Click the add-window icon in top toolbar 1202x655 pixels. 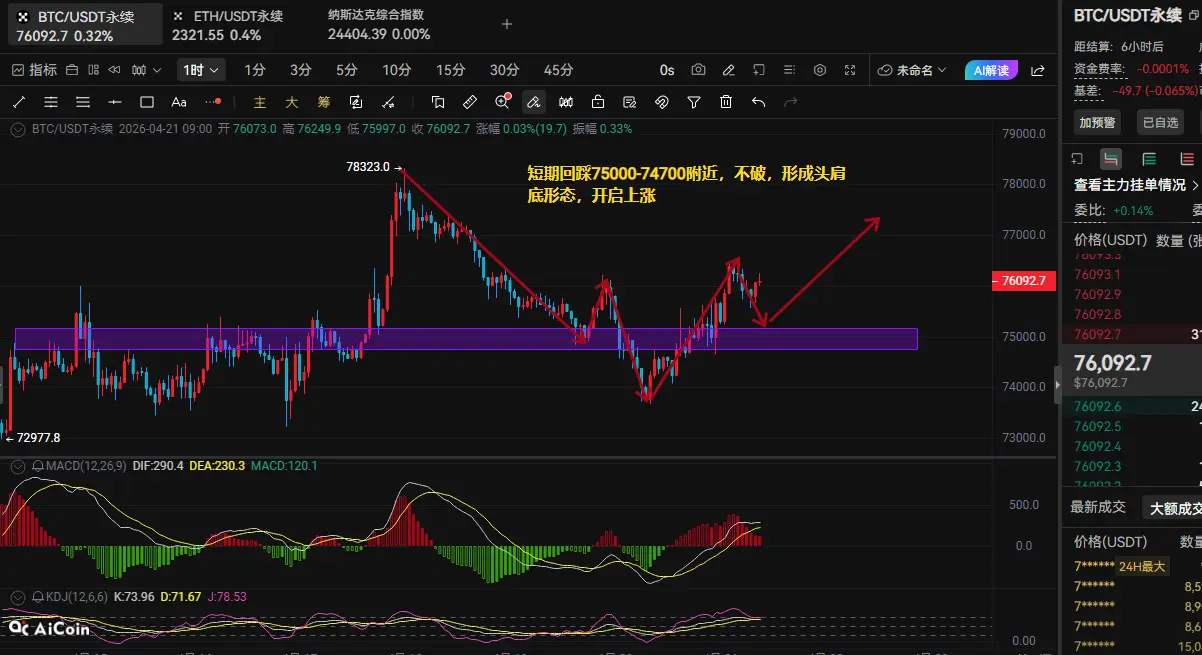coord(759,70)
